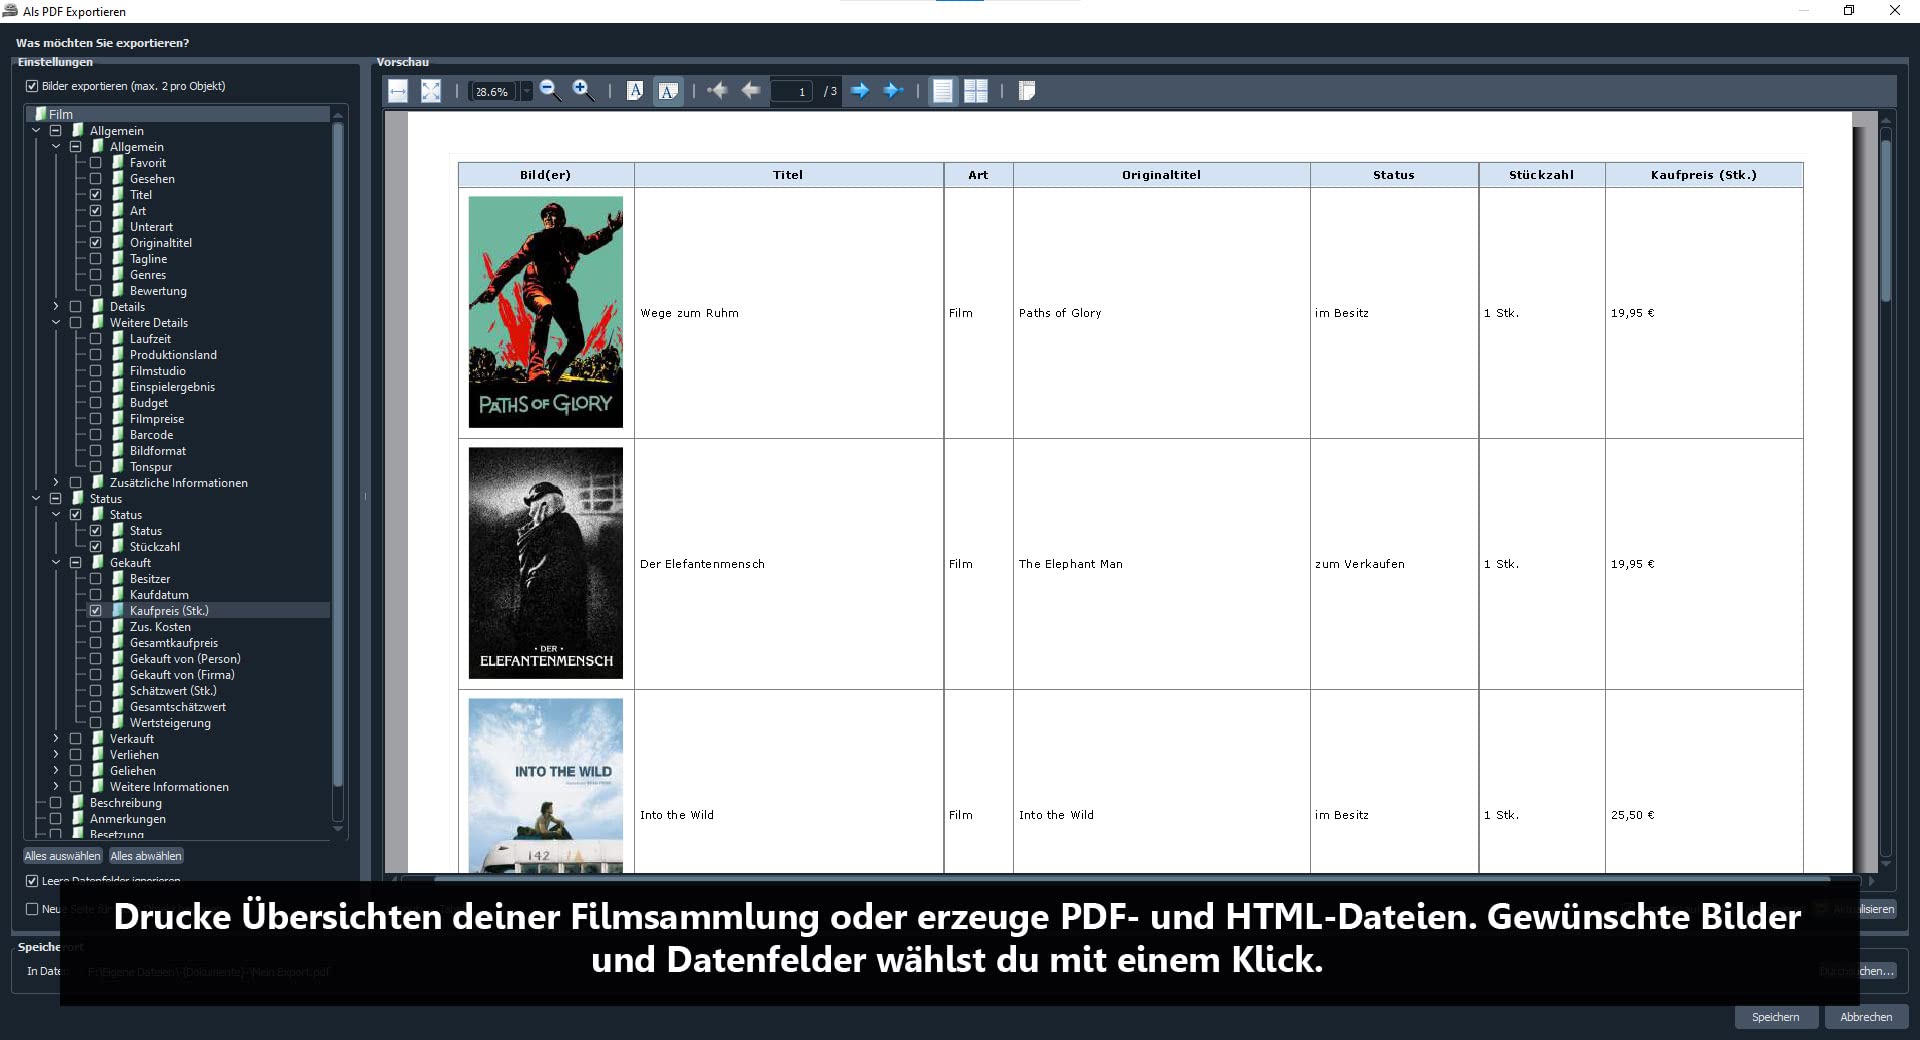The width and height of the screenshot is (1920, 1040).
Task: Collapse the Weitere Details node
Action: [x=56, y=323]
